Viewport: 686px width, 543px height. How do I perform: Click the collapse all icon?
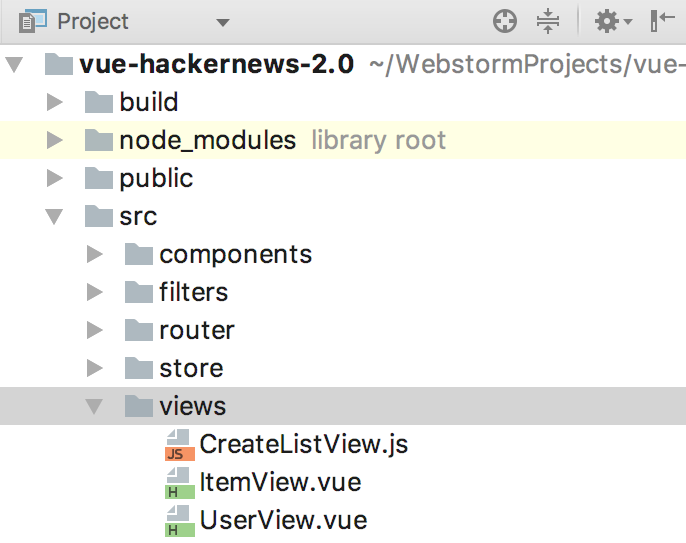548,21
